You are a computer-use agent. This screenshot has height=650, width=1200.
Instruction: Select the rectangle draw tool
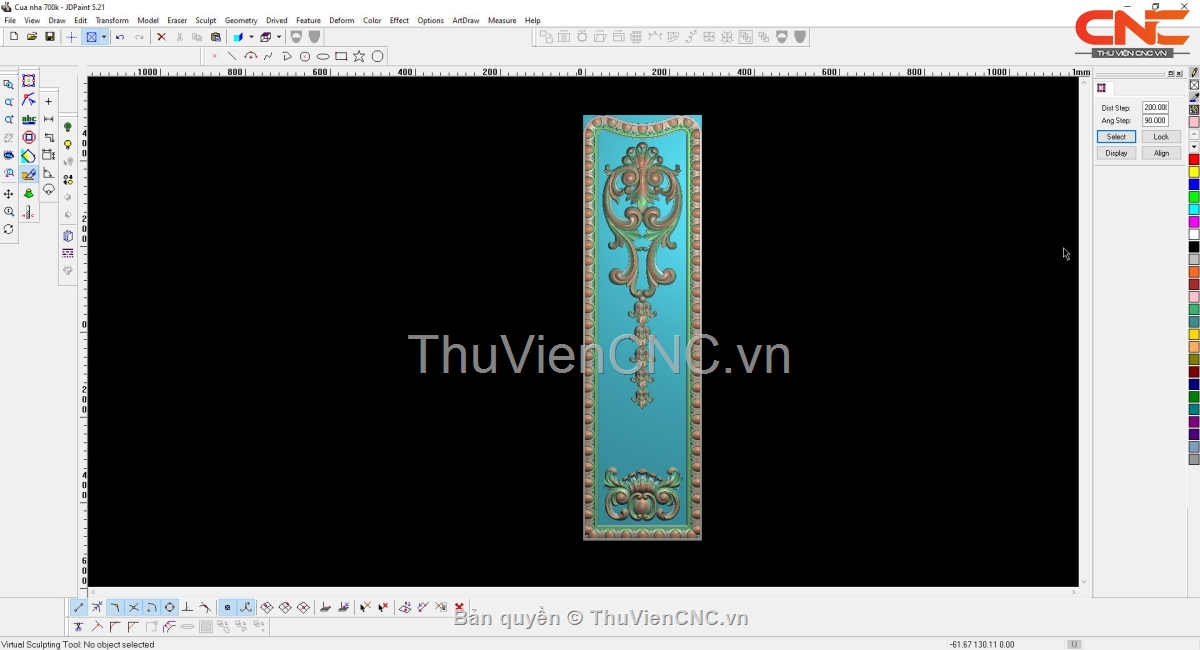pyautogui.click(x=341, y=57)
